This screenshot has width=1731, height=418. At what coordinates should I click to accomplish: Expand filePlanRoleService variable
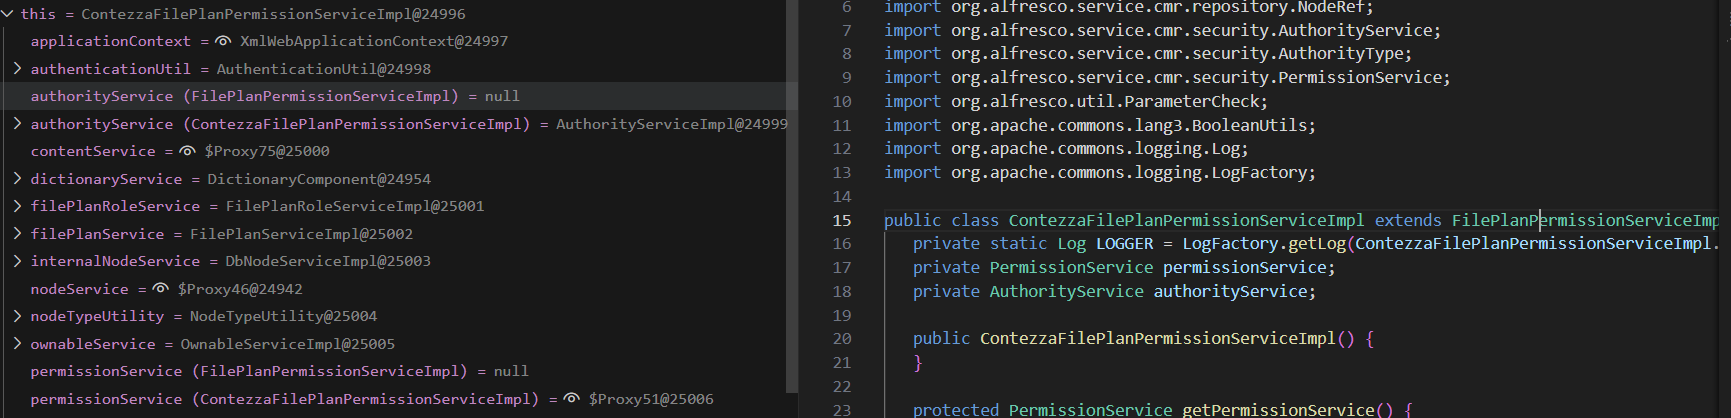17,206
